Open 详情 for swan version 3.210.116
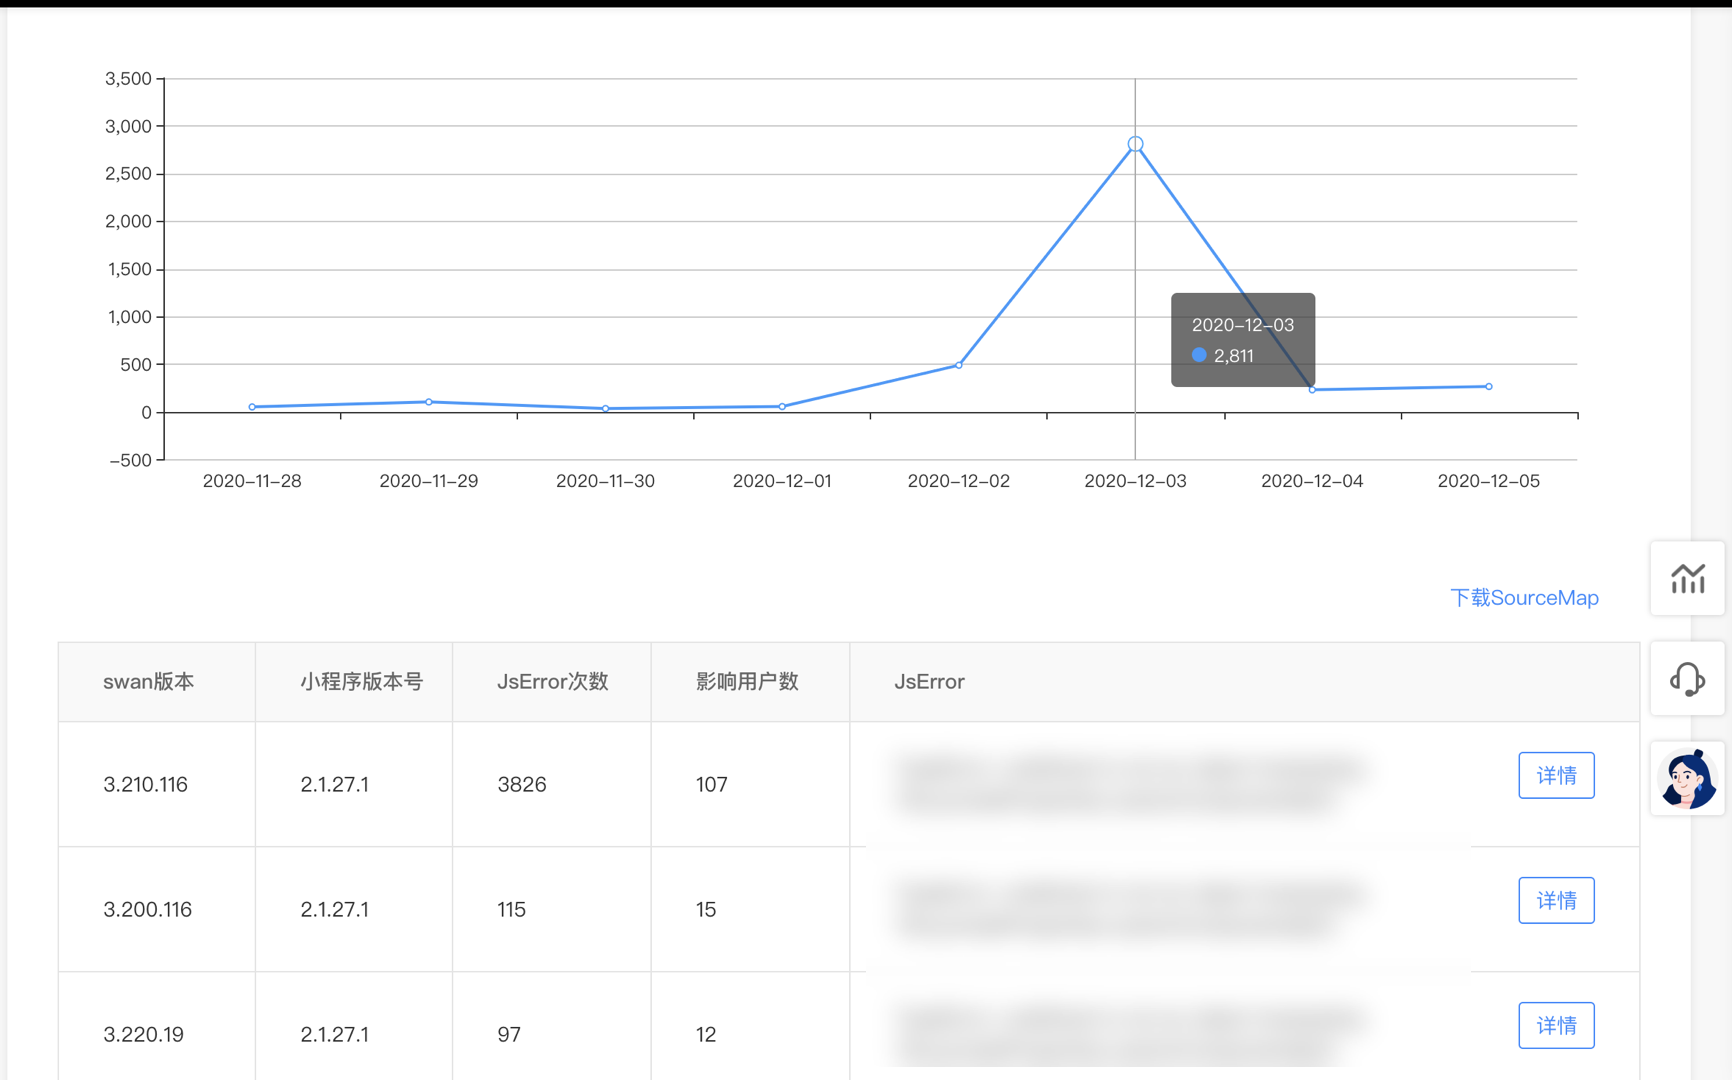Image resolution: width=1732 pixels, height=1080 pixels. tap(1556, 776)
